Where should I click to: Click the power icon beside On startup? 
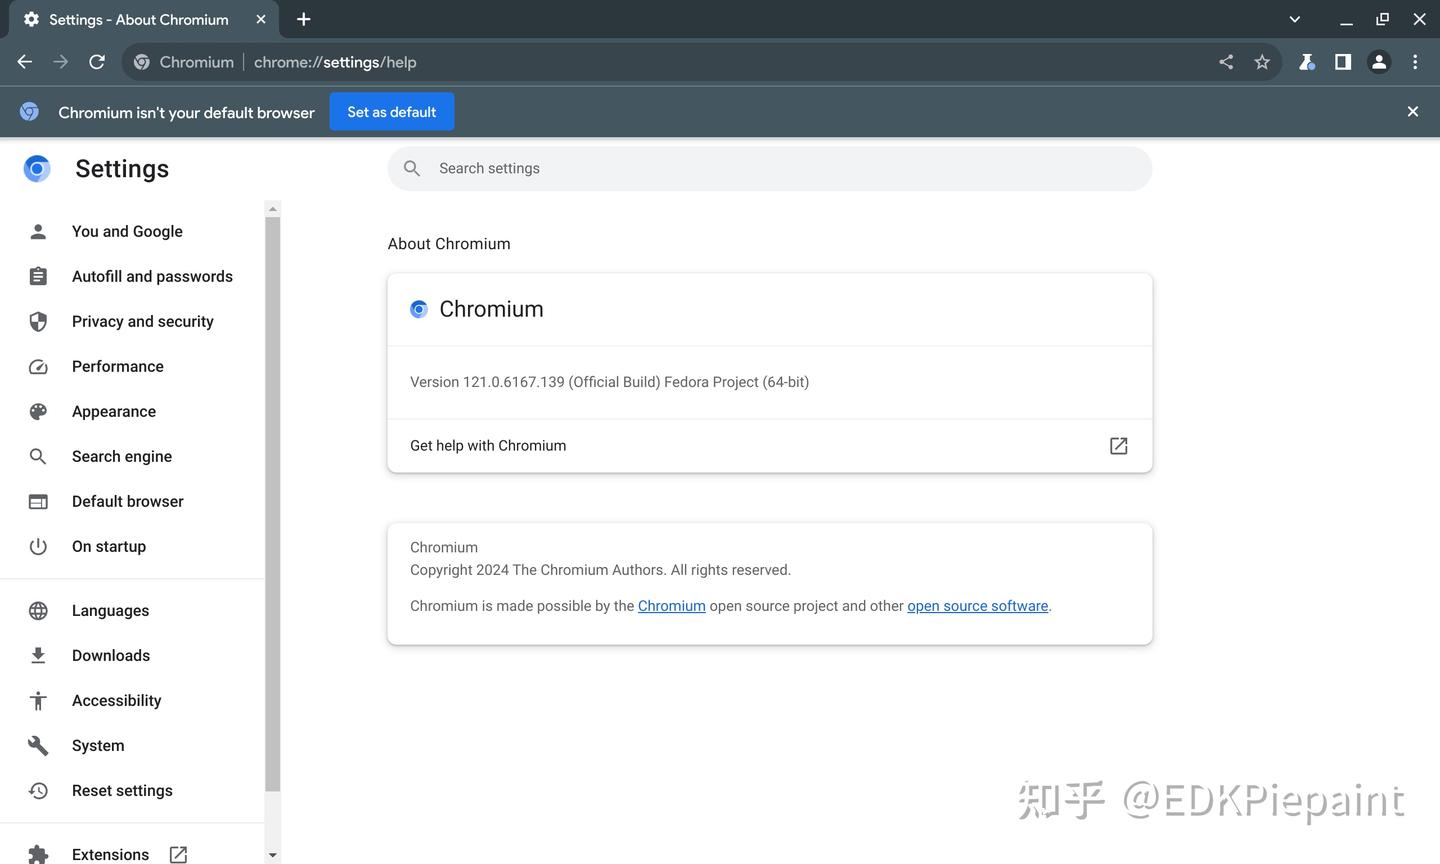(x=38, y=546)
